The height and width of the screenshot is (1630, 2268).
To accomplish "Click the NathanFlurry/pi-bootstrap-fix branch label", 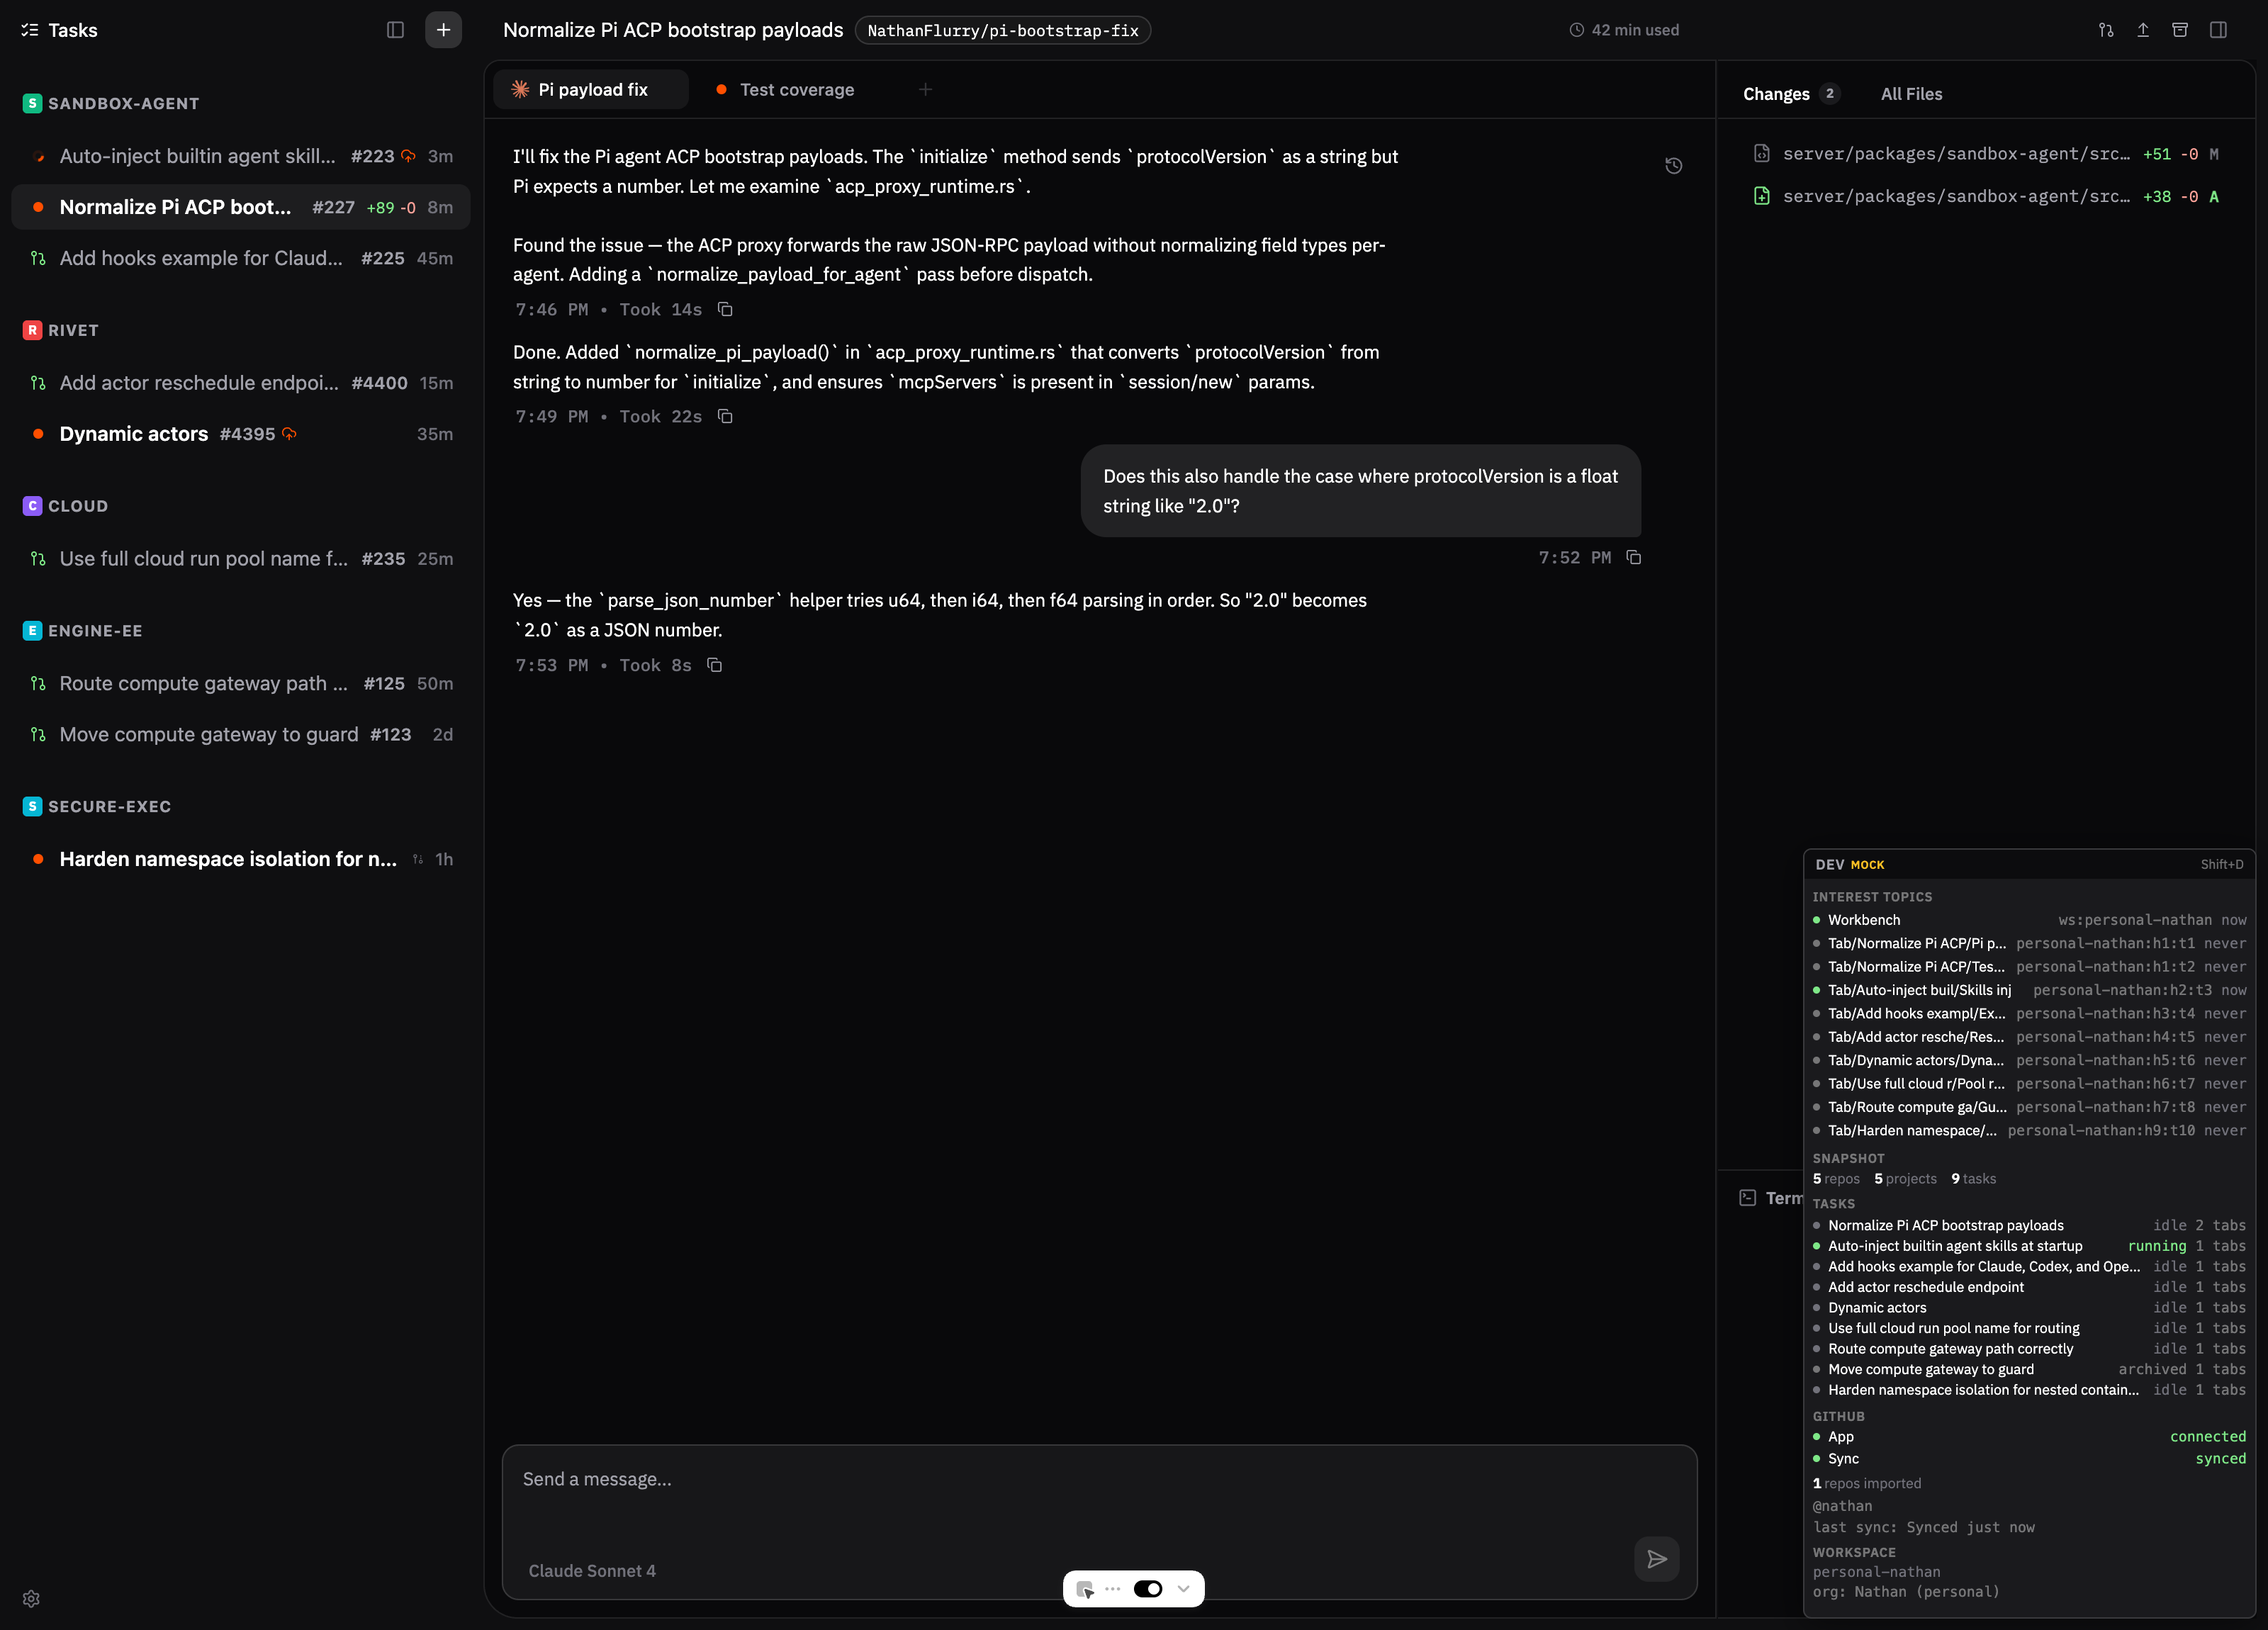I will pos(1002,30).
